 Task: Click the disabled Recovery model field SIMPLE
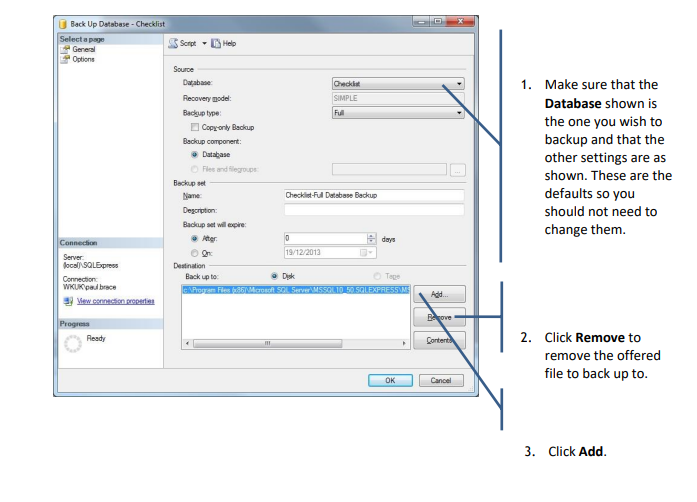coord(398,98)
